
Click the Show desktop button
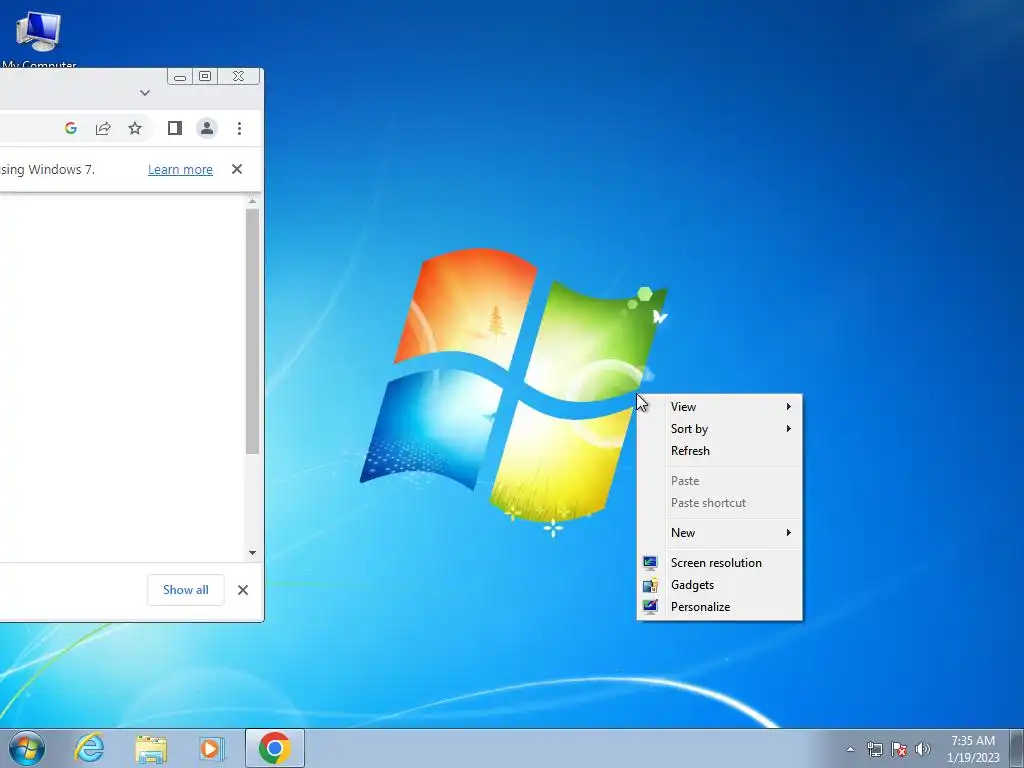(1016, 748)
